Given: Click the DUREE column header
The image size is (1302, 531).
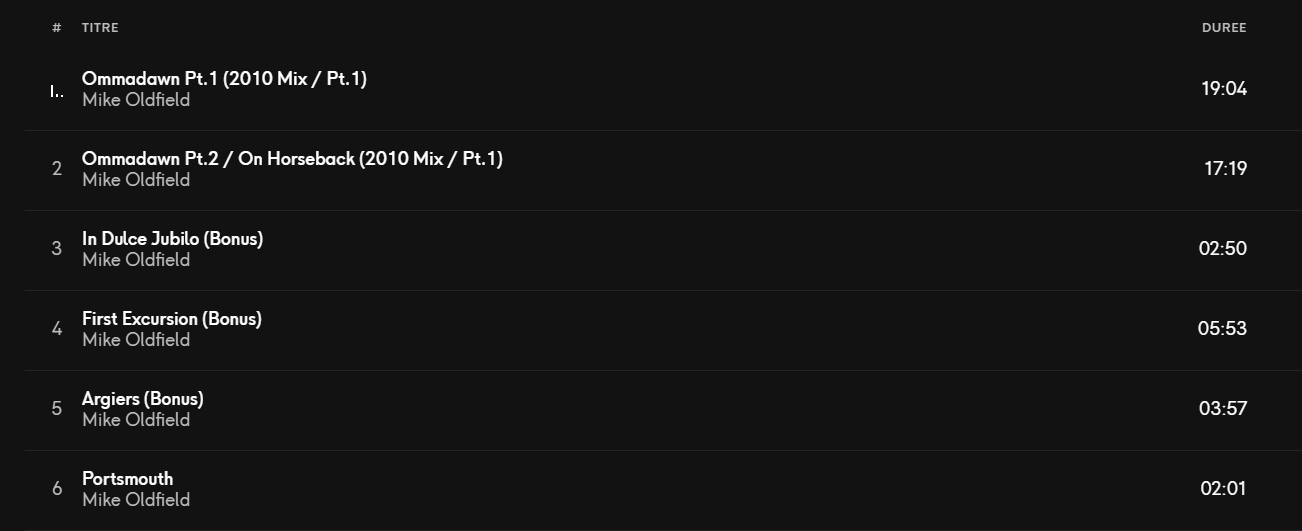Looking at the screenshot, I should coord(1224,28).
